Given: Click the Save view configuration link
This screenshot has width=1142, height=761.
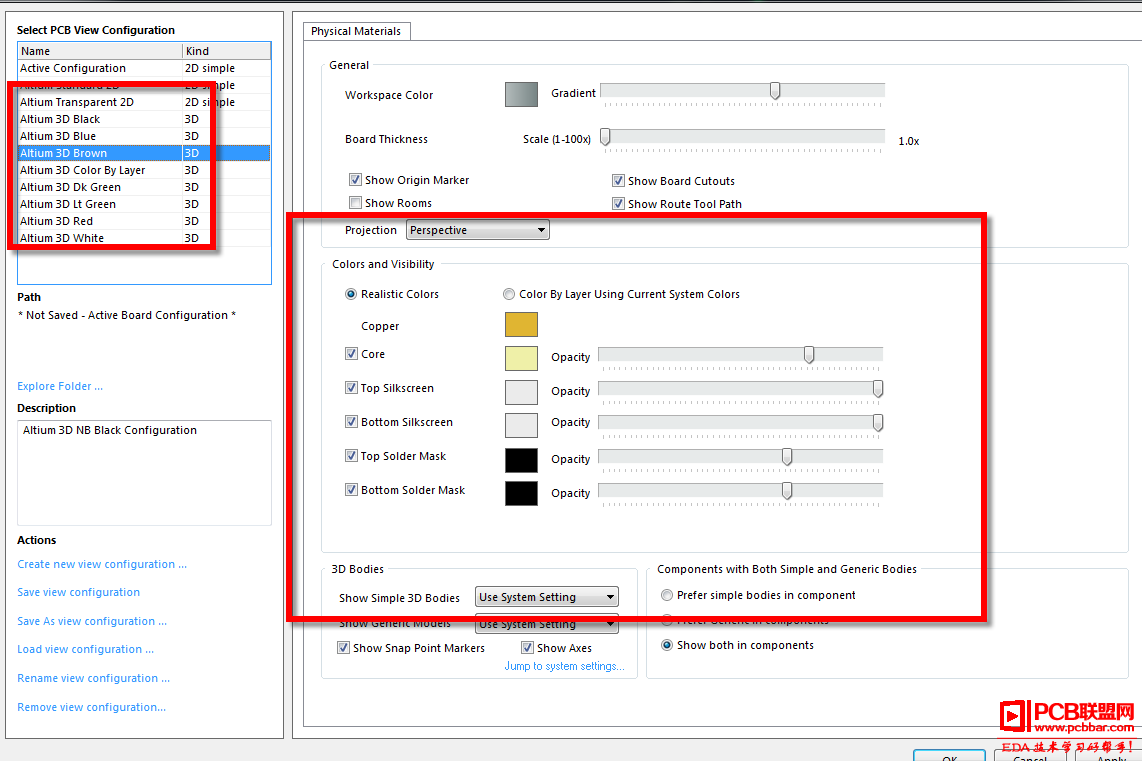Looking at the screenshot, I should pos(79,592).
